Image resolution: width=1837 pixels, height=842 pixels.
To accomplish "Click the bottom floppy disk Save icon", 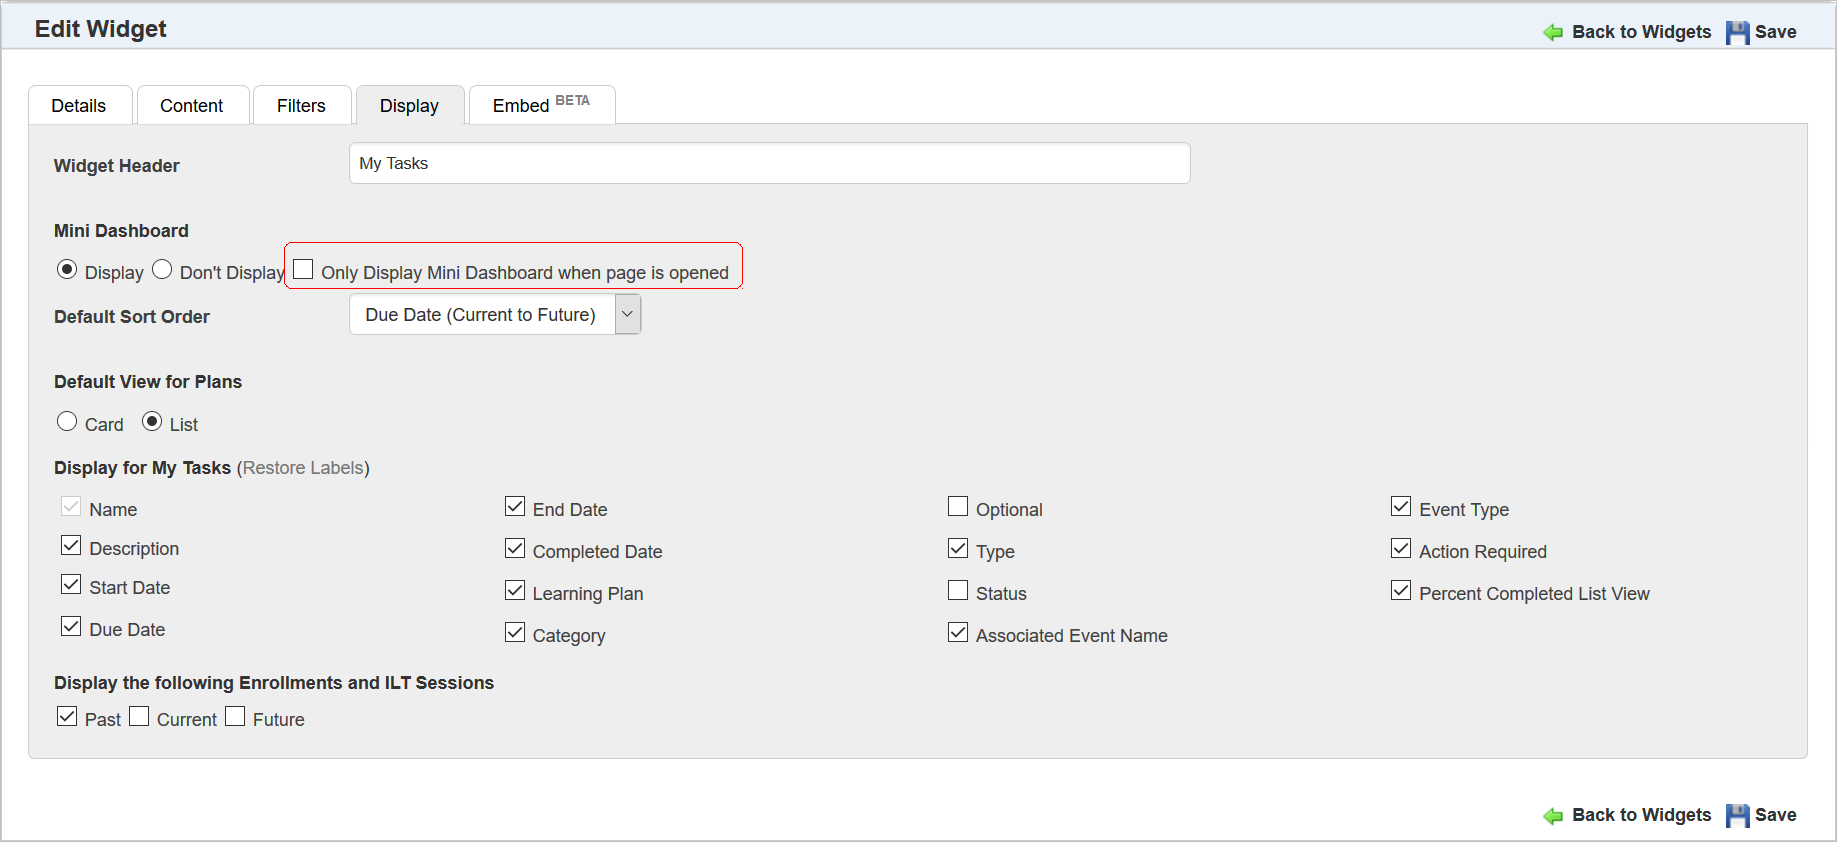I will pos(1738,816).
